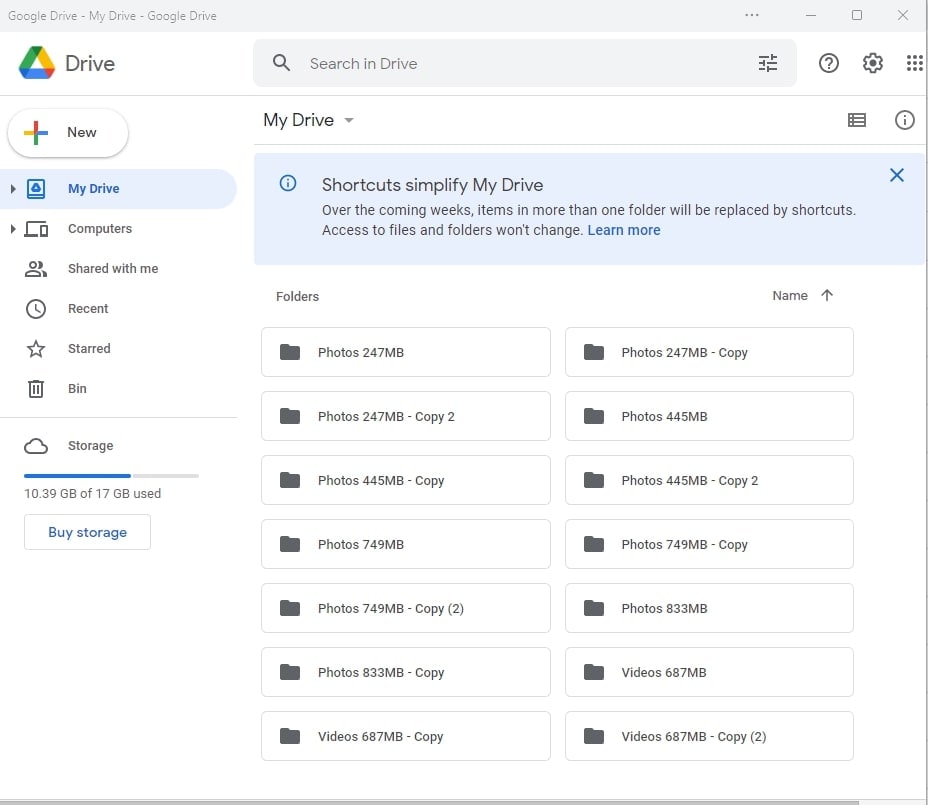The height and width of the screenshot is (805, 928).
Task: Expand the Computers tree arrow
Action: point(12,229)
